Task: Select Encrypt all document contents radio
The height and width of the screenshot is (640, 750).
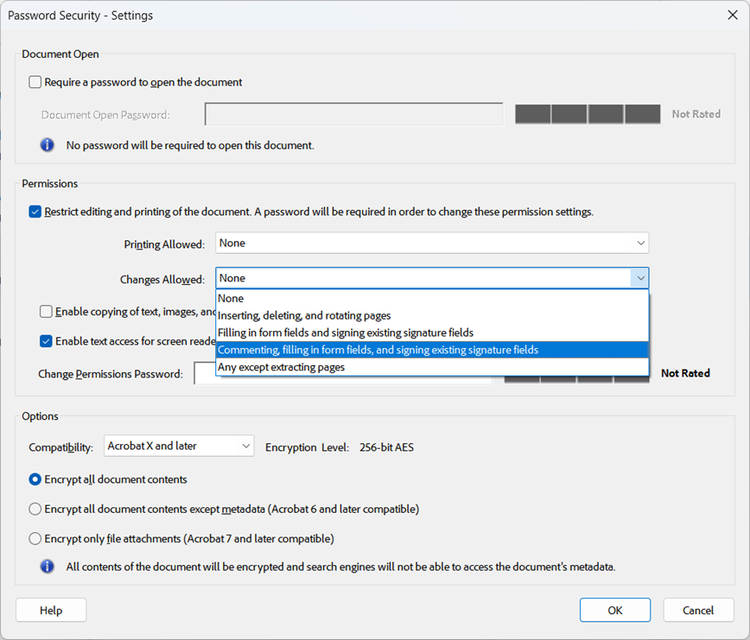Action: 36,479
